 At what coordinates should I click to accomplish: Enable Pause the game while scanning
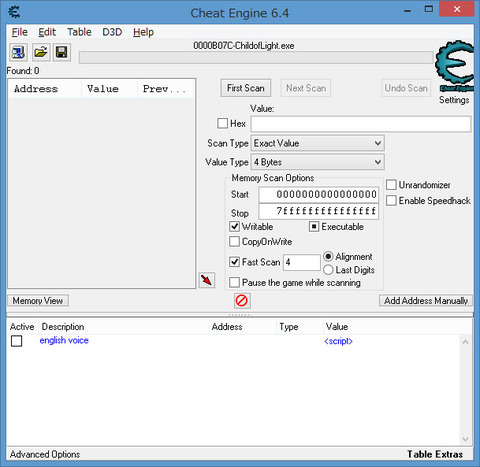coord(234,282)
